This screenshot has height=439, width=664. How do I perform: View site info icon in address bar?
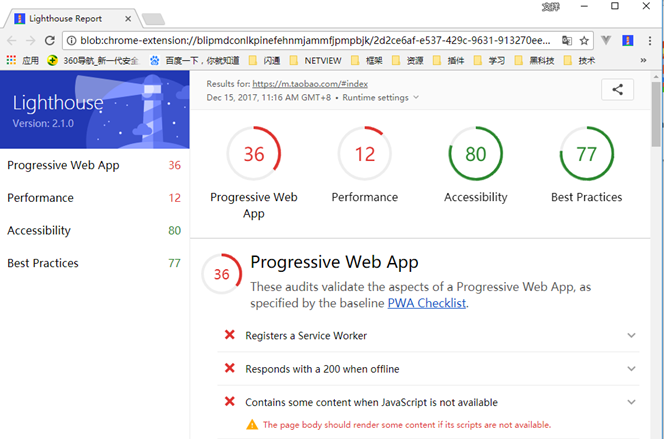pyautogui.click(x=72, y=41)
